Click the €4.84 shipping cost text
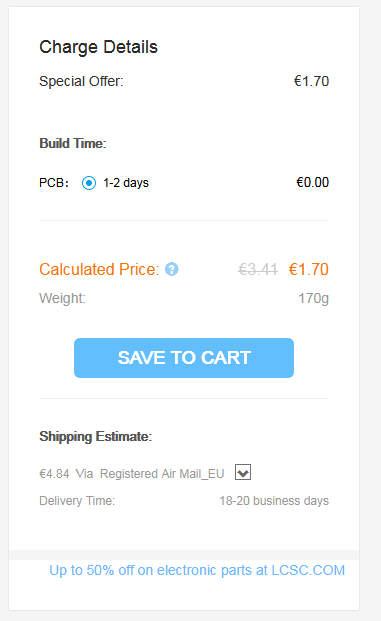 point(54,474)
